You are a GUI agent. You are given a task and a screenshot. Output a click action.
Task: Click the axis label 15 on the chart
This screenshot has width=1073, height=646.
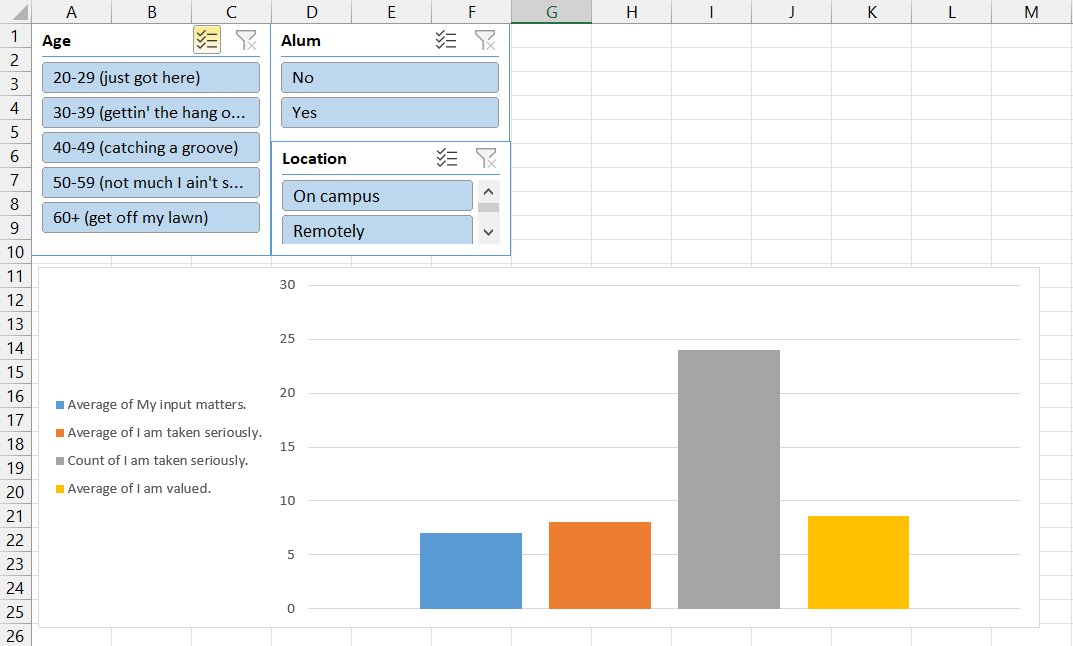[x=287, y=447]
